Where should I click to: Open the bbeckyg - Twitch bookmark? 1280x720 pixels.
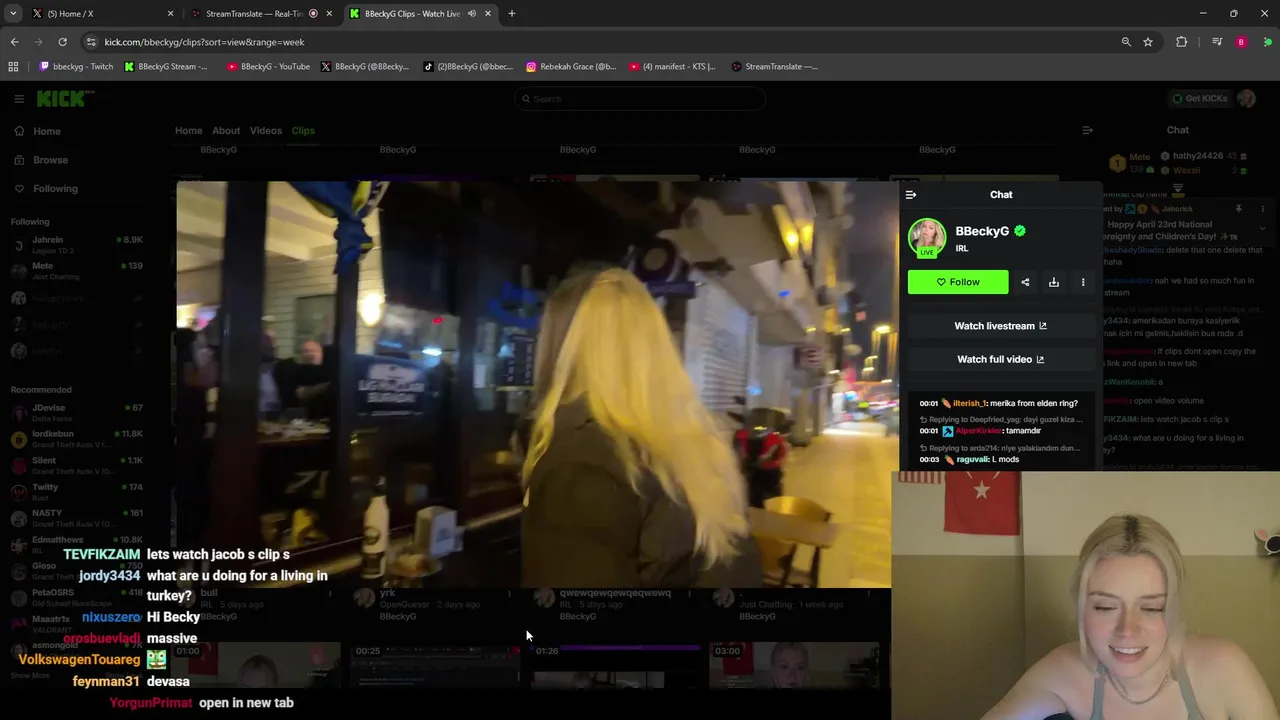(x=76, y=67)
